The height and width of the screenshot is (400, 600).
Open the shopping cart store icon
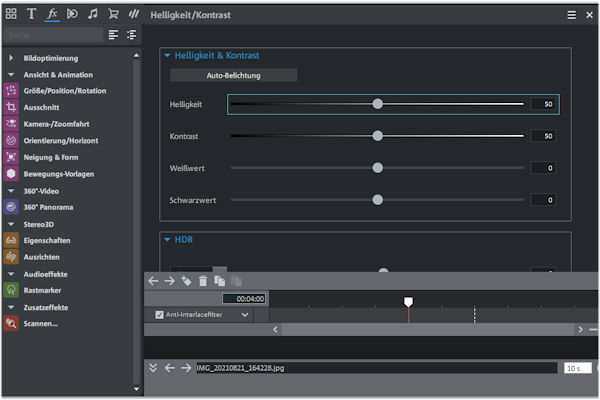pyautogui.click(x=113, y=14)
